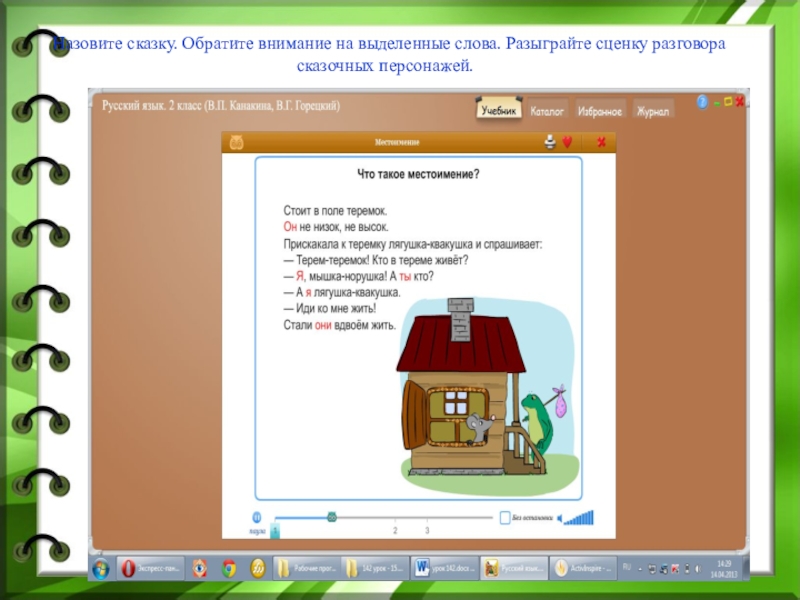The image size is (800, 600).
Task: Click the title 'Что такое местоимение?'
Action: [x=418, y=174]
